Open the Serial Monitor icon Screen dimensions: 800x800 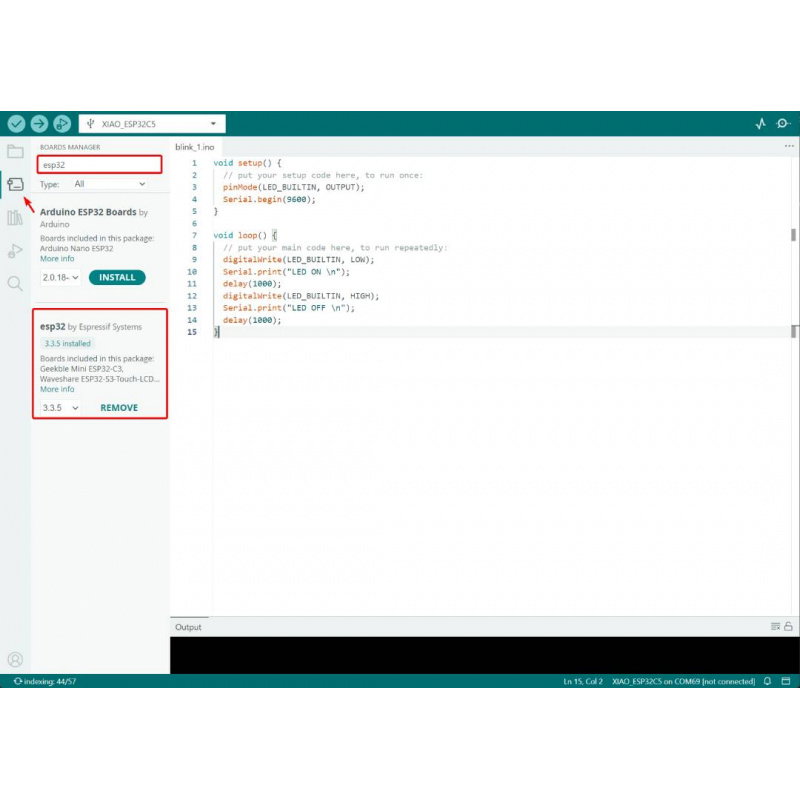783,123
